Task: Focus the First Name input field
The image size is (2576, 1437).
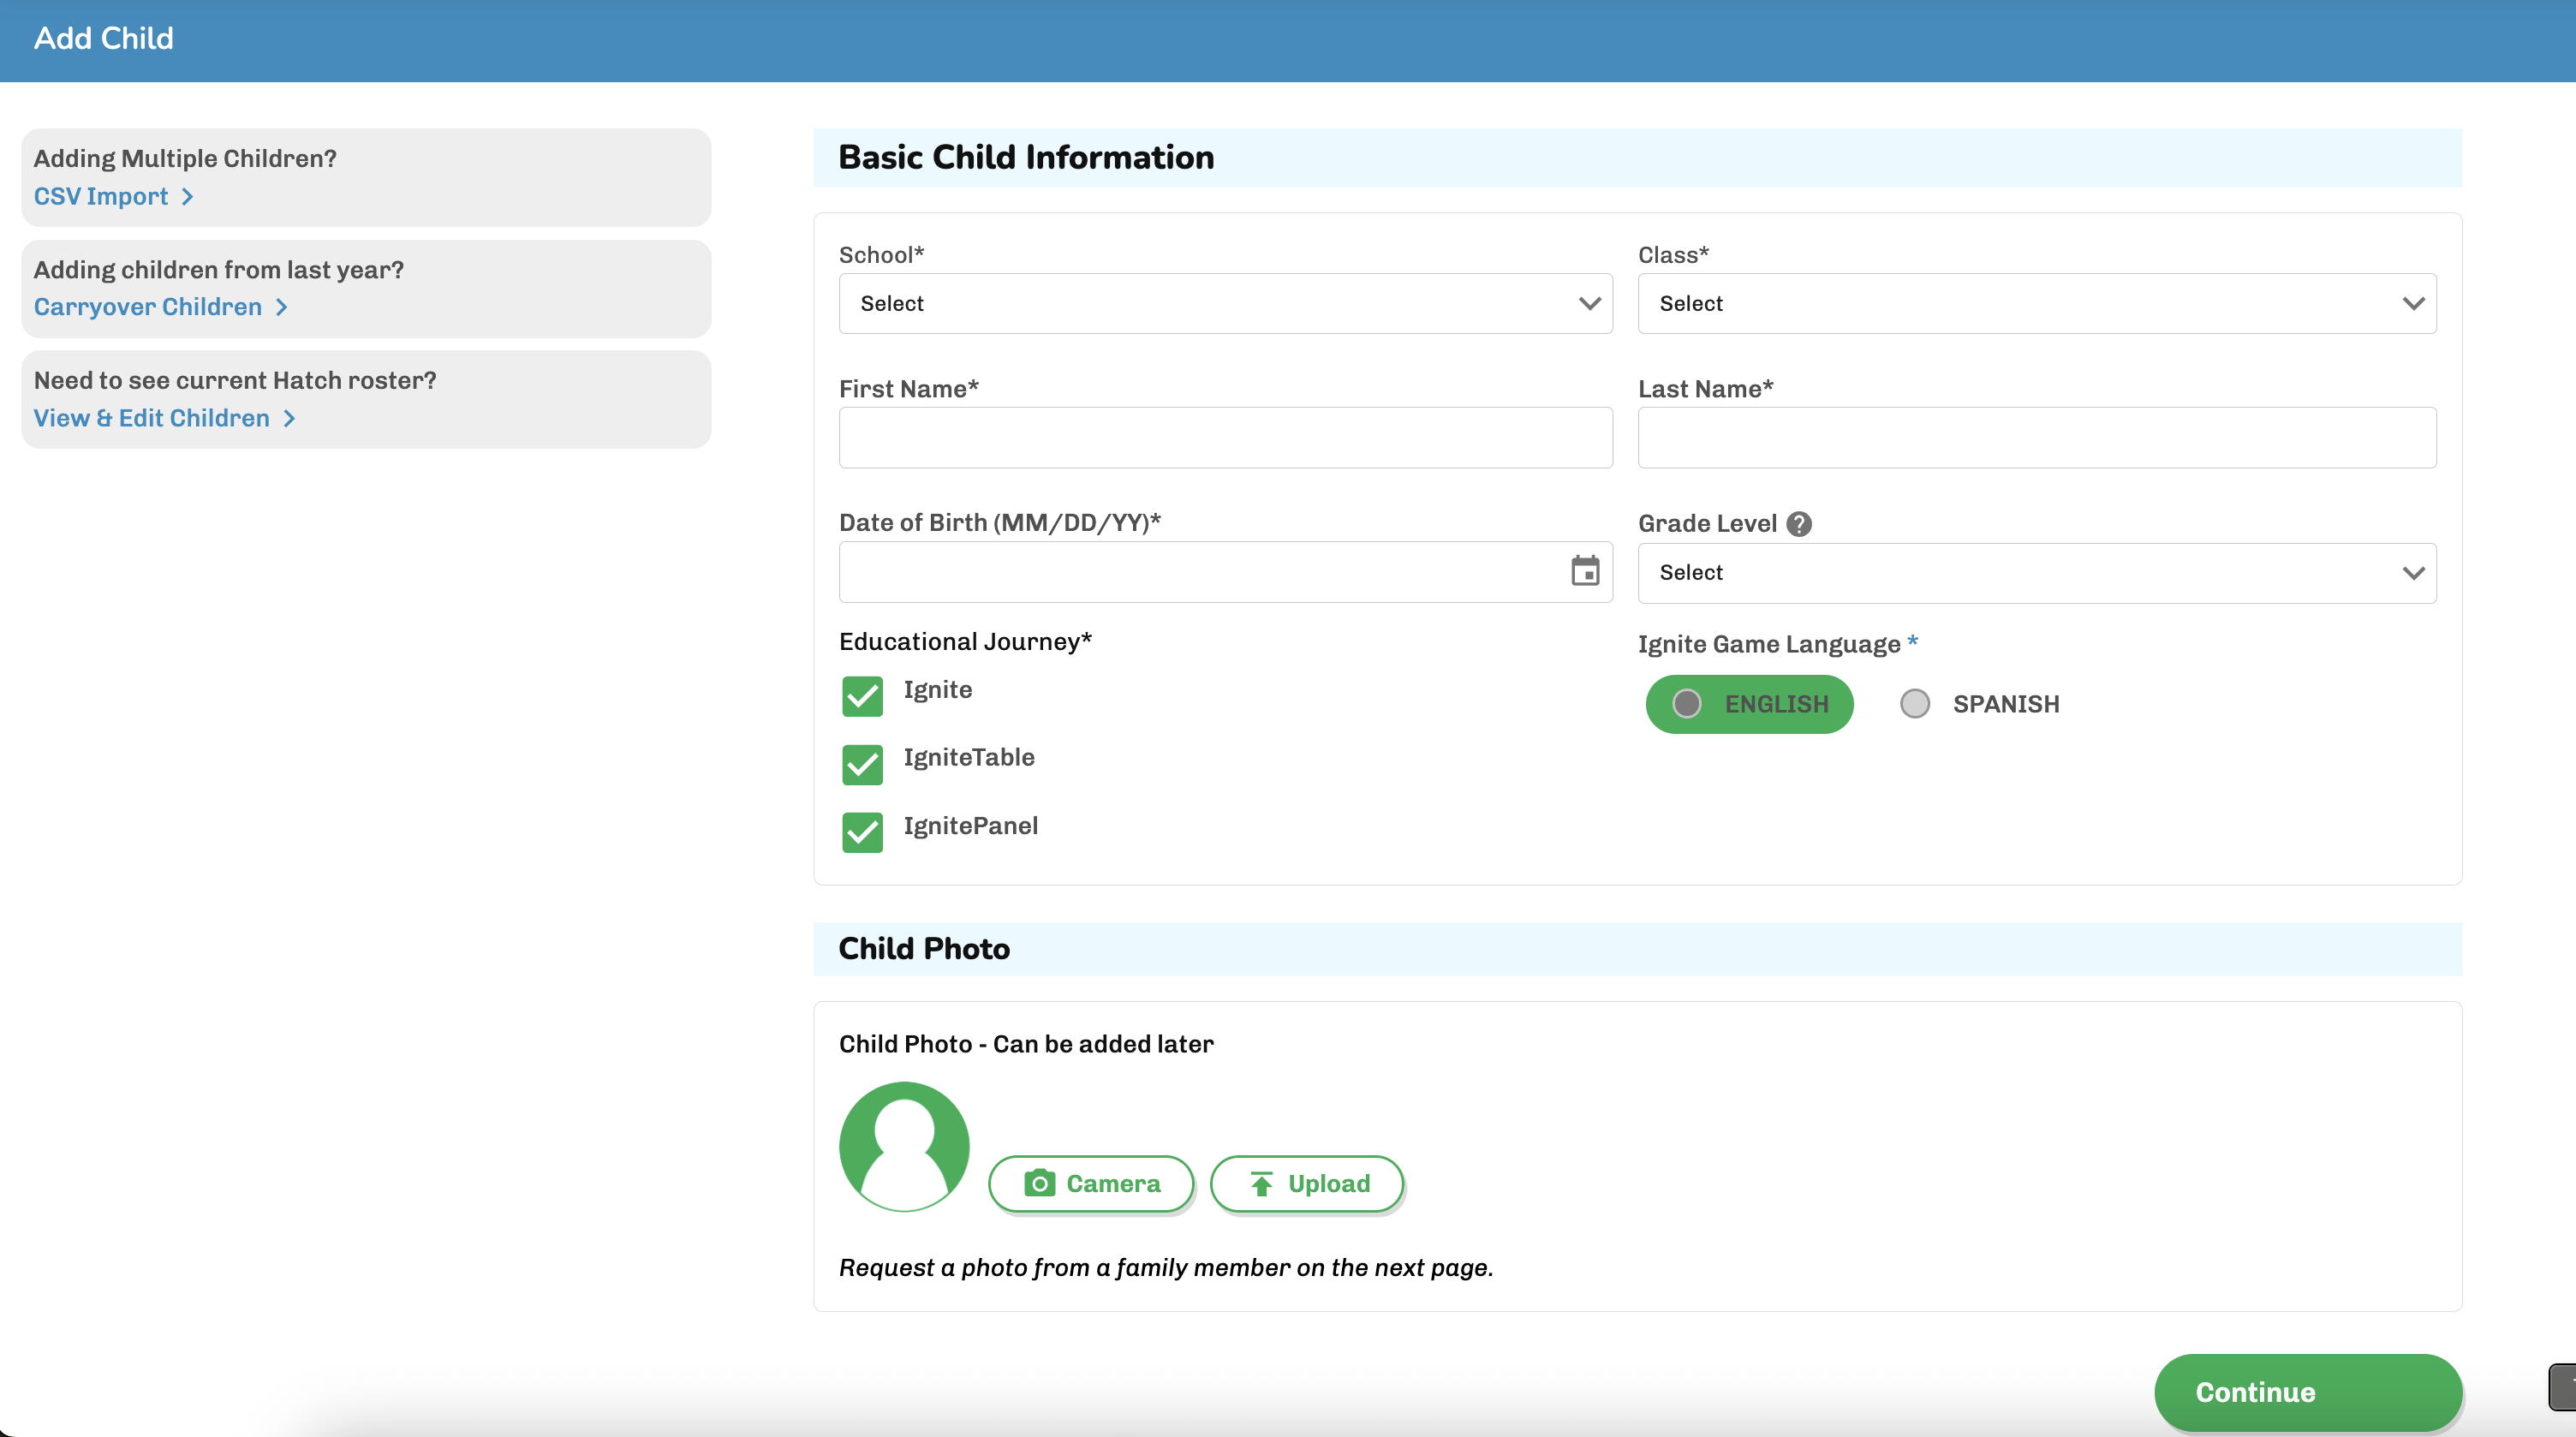Action: (1225, 437)
